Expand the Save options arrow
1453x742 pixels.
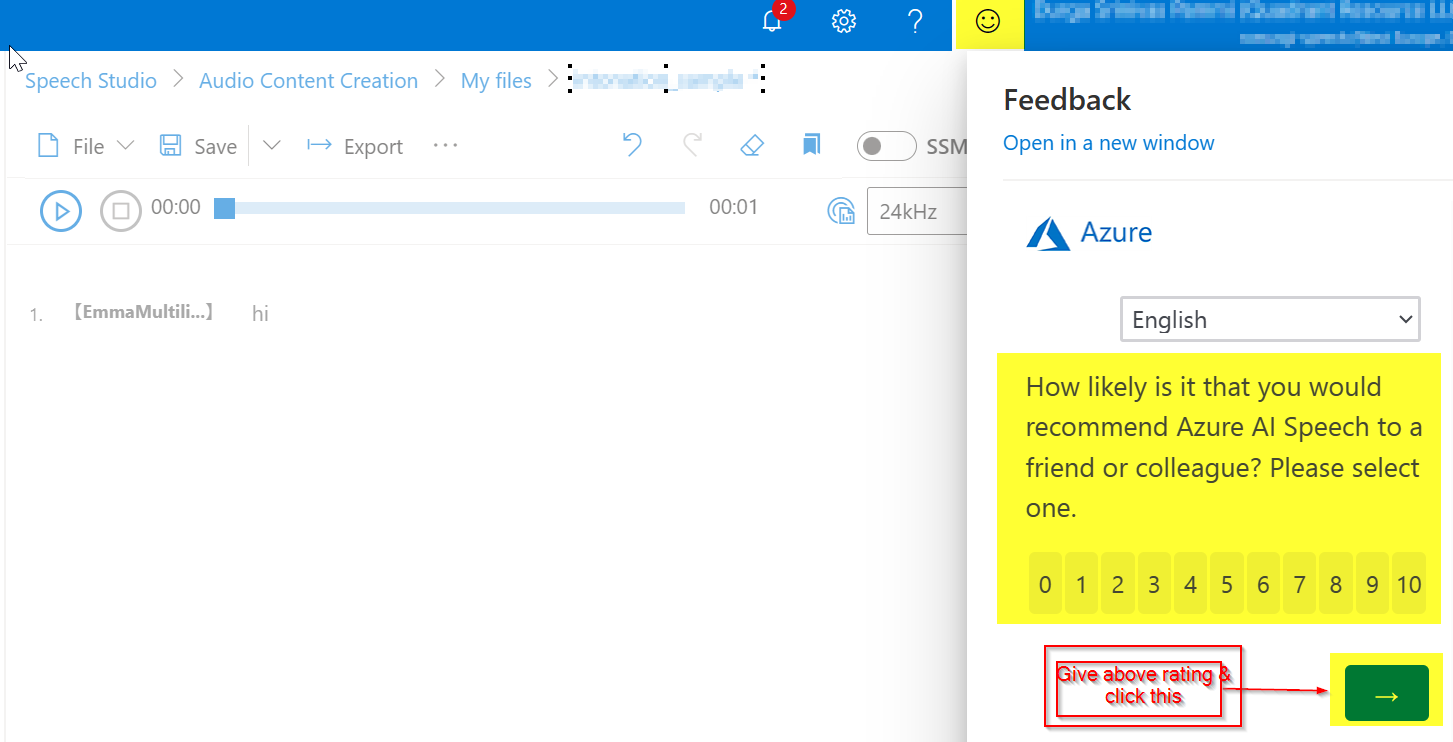[x=271, y=146]
